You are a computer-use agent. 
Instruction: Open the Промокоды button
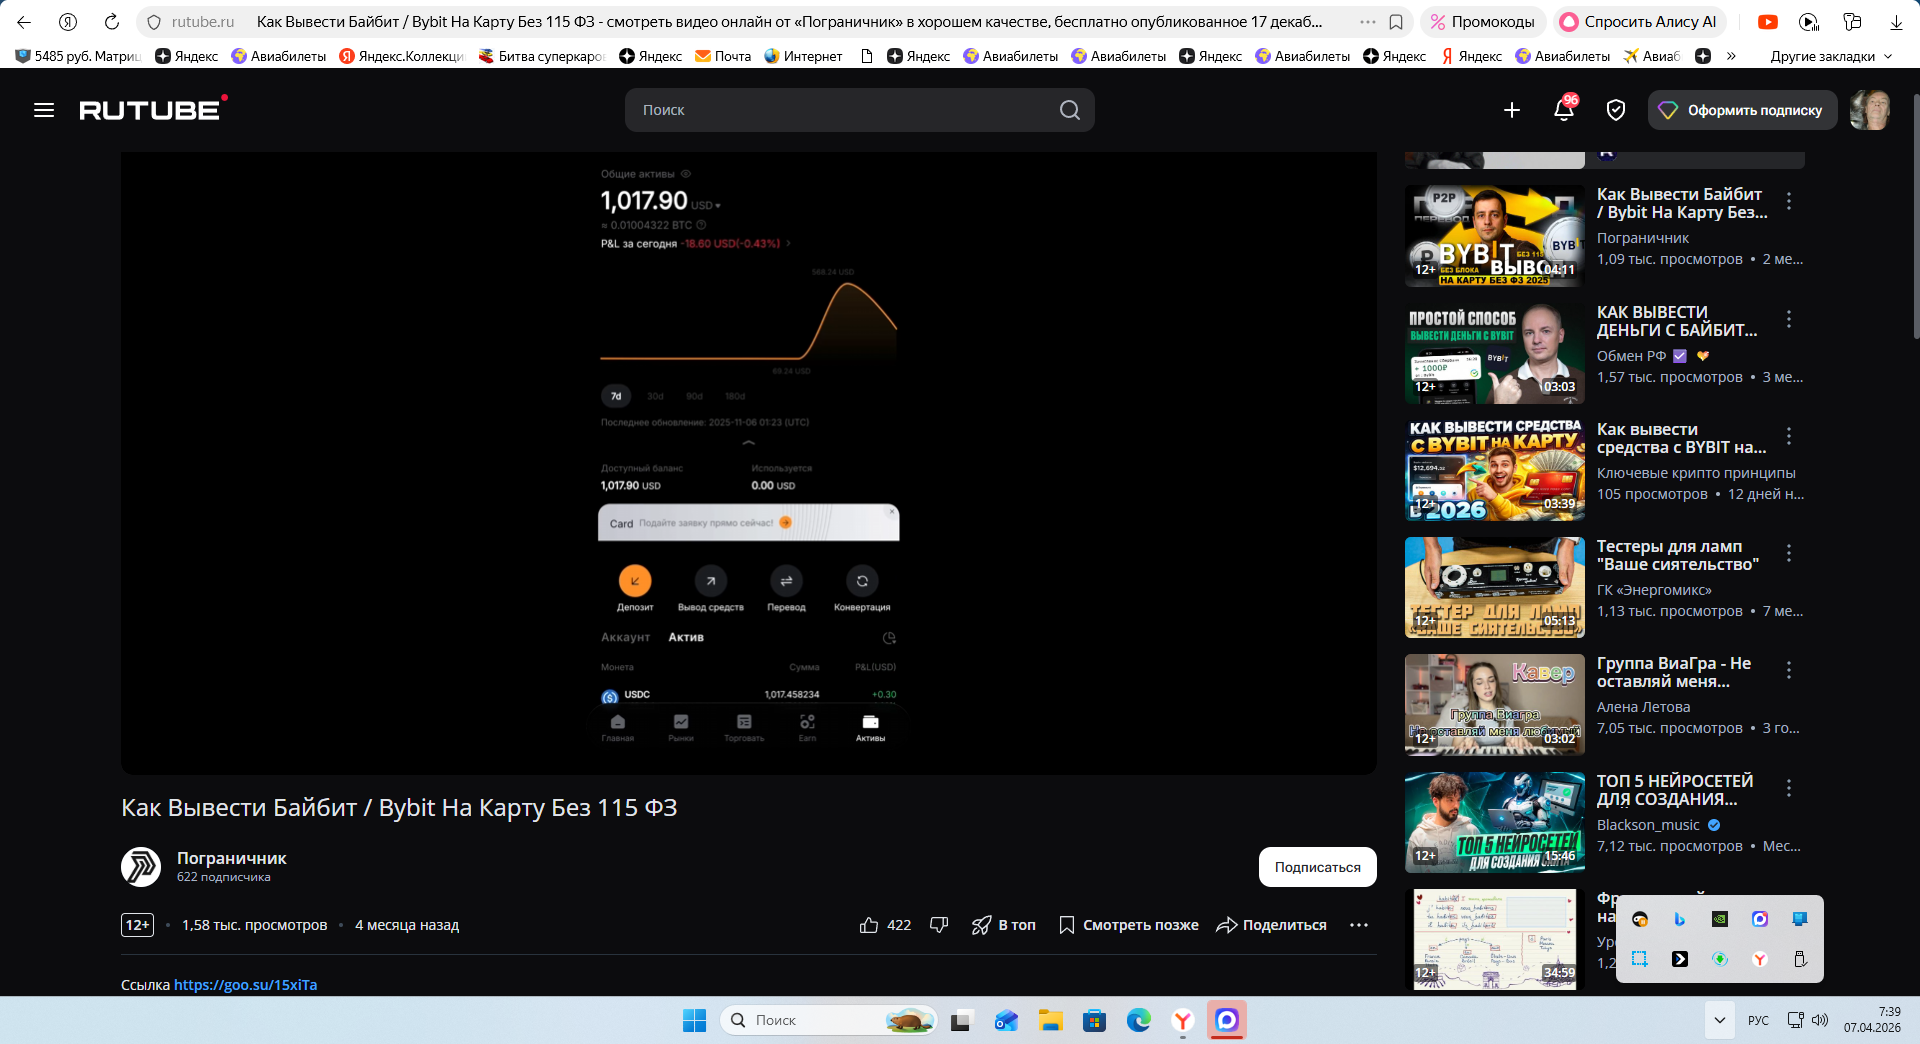(1482, 22)
